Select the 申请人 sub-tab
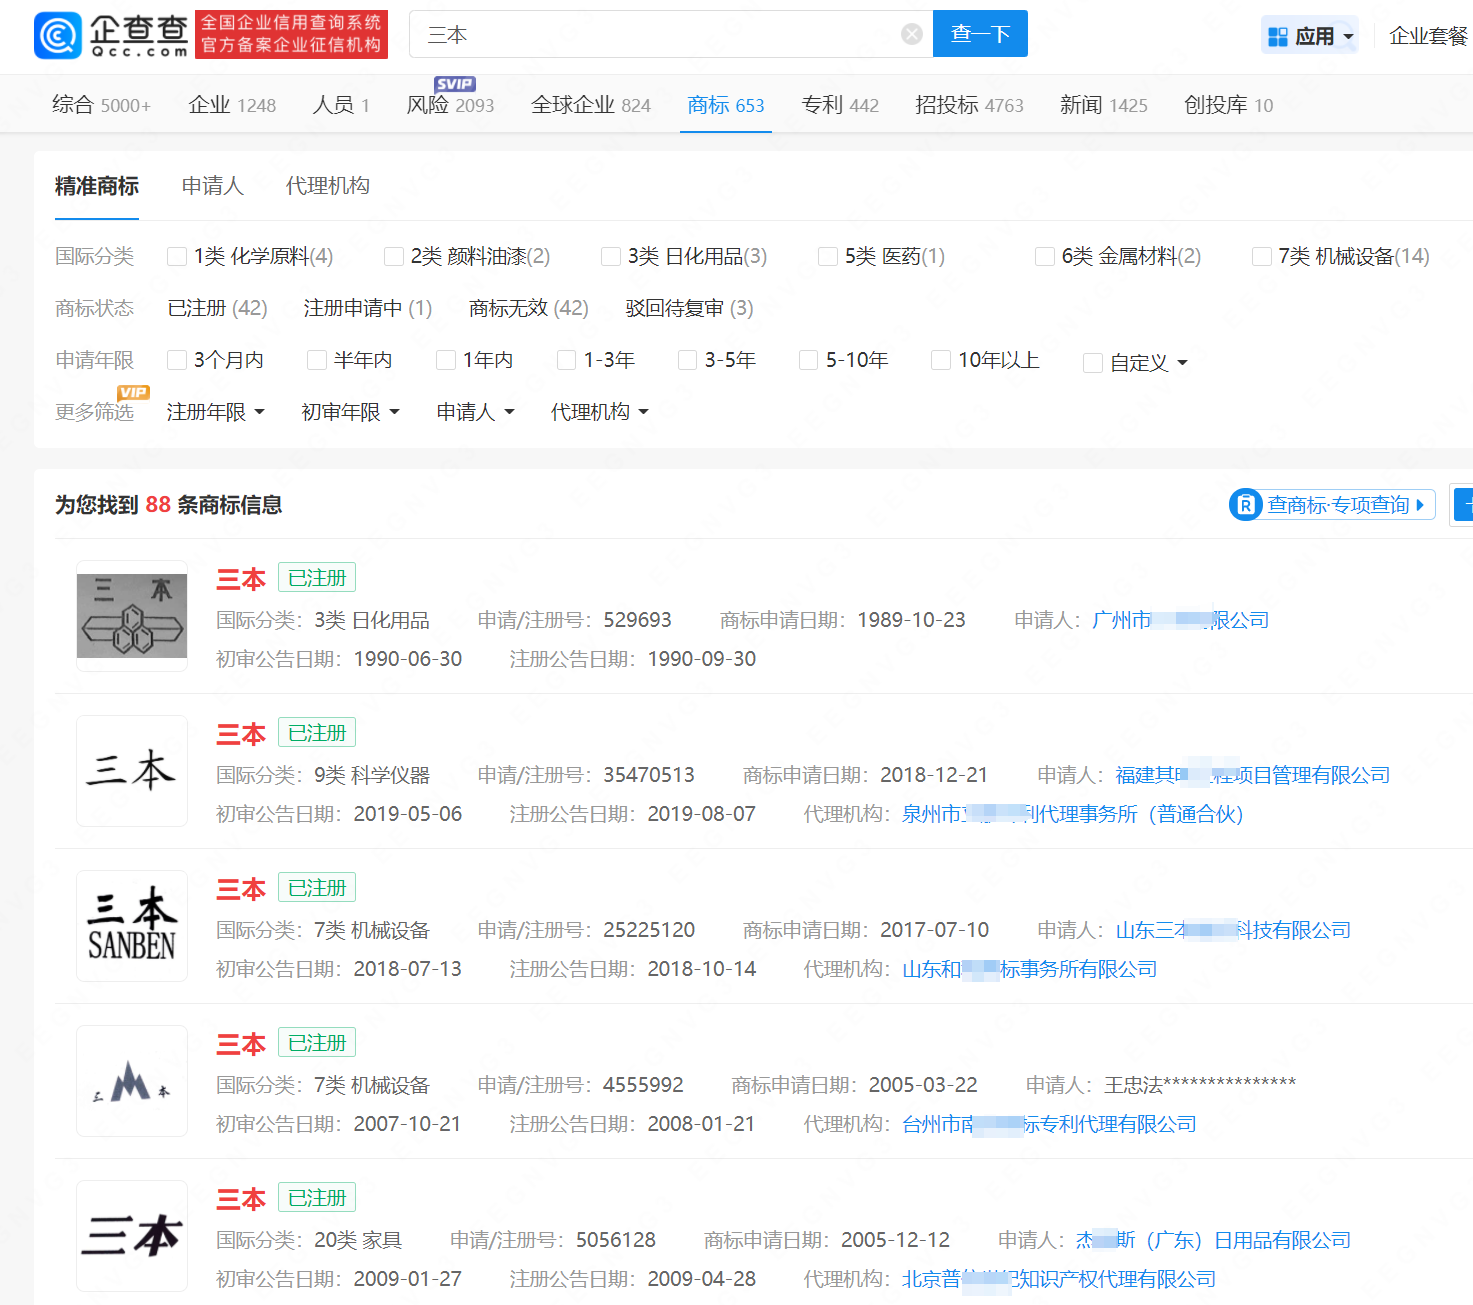The image size is (1473, 1305). [x=212, y=186]
